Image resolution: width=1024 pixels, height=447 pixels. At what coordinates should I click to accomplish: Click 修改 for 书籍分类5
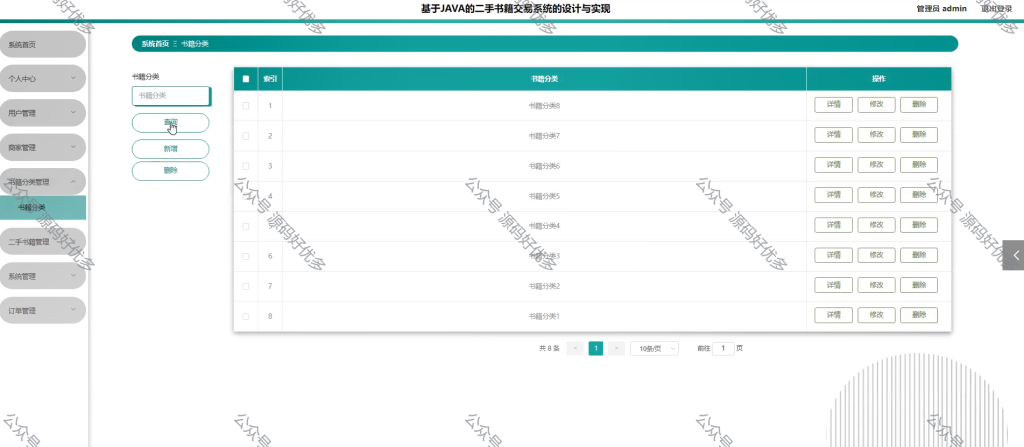point(876,195)
